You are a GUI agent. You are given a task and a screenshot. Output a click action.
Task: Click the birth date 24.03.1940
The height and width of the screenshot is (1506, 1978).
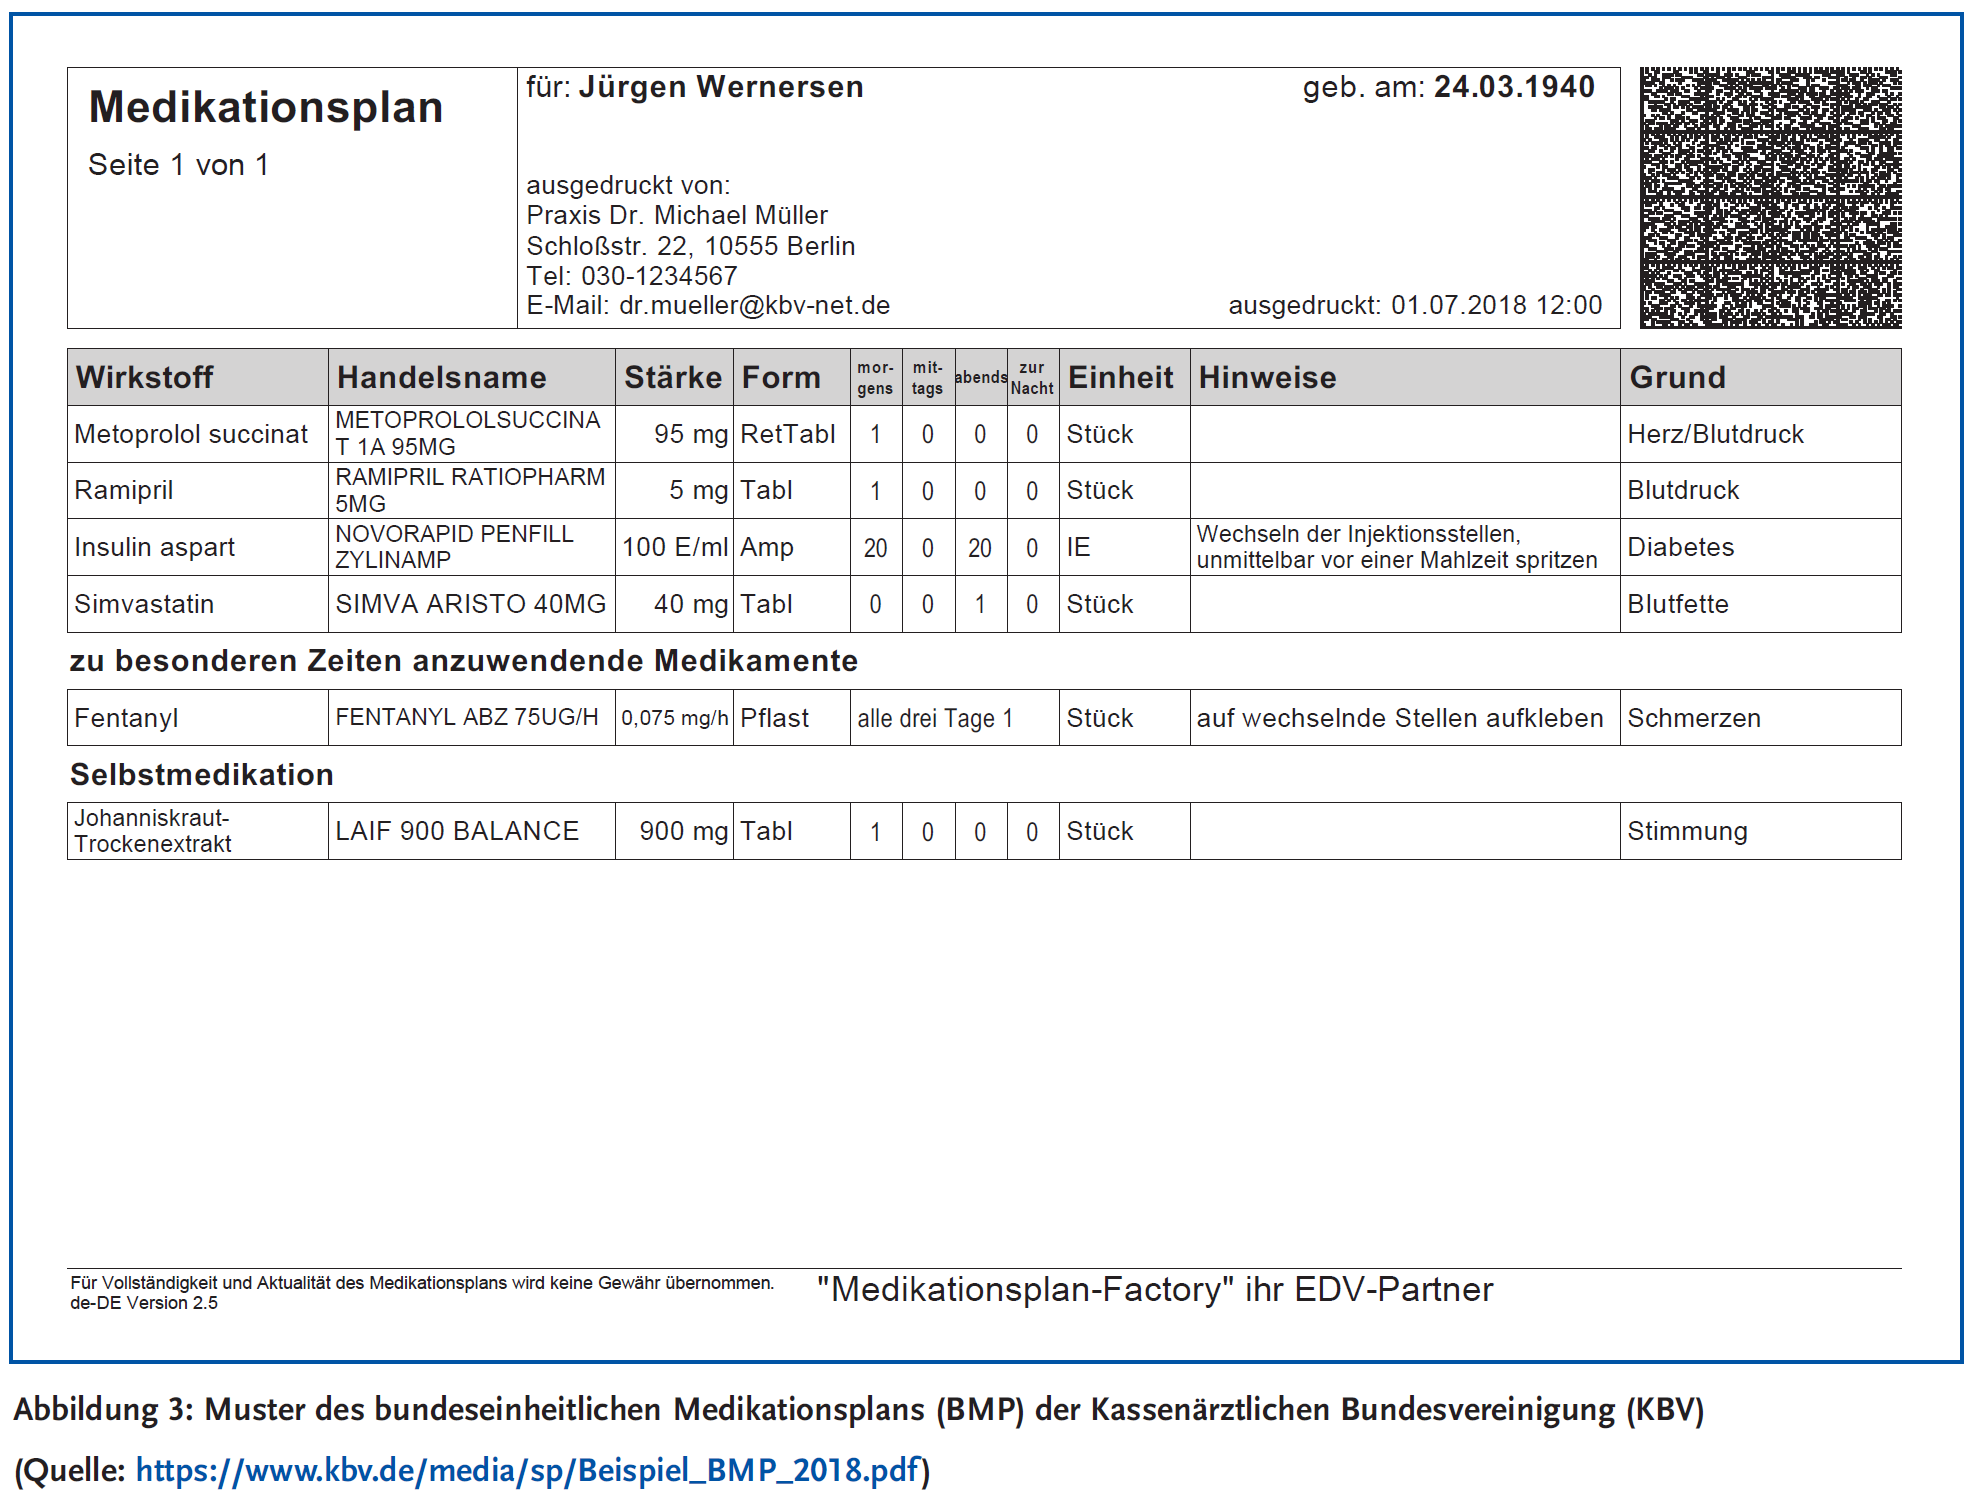click(x=1514, y=87)
